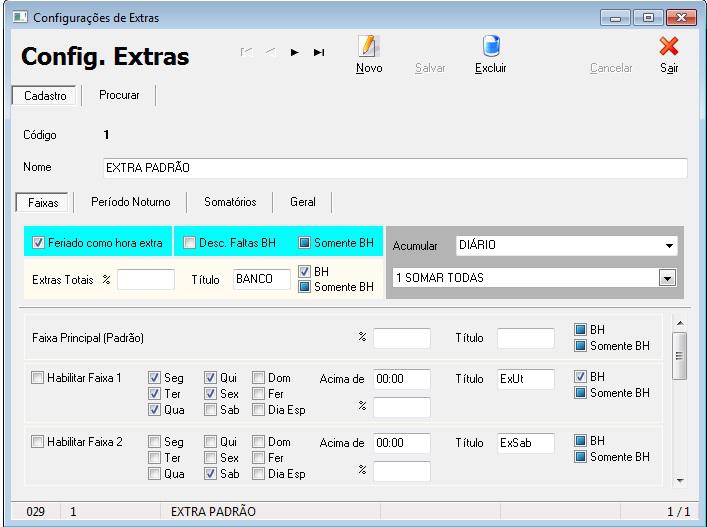This screenshot has width=707, height=527.
Task: Click the Nome text field
Action: 395,167
